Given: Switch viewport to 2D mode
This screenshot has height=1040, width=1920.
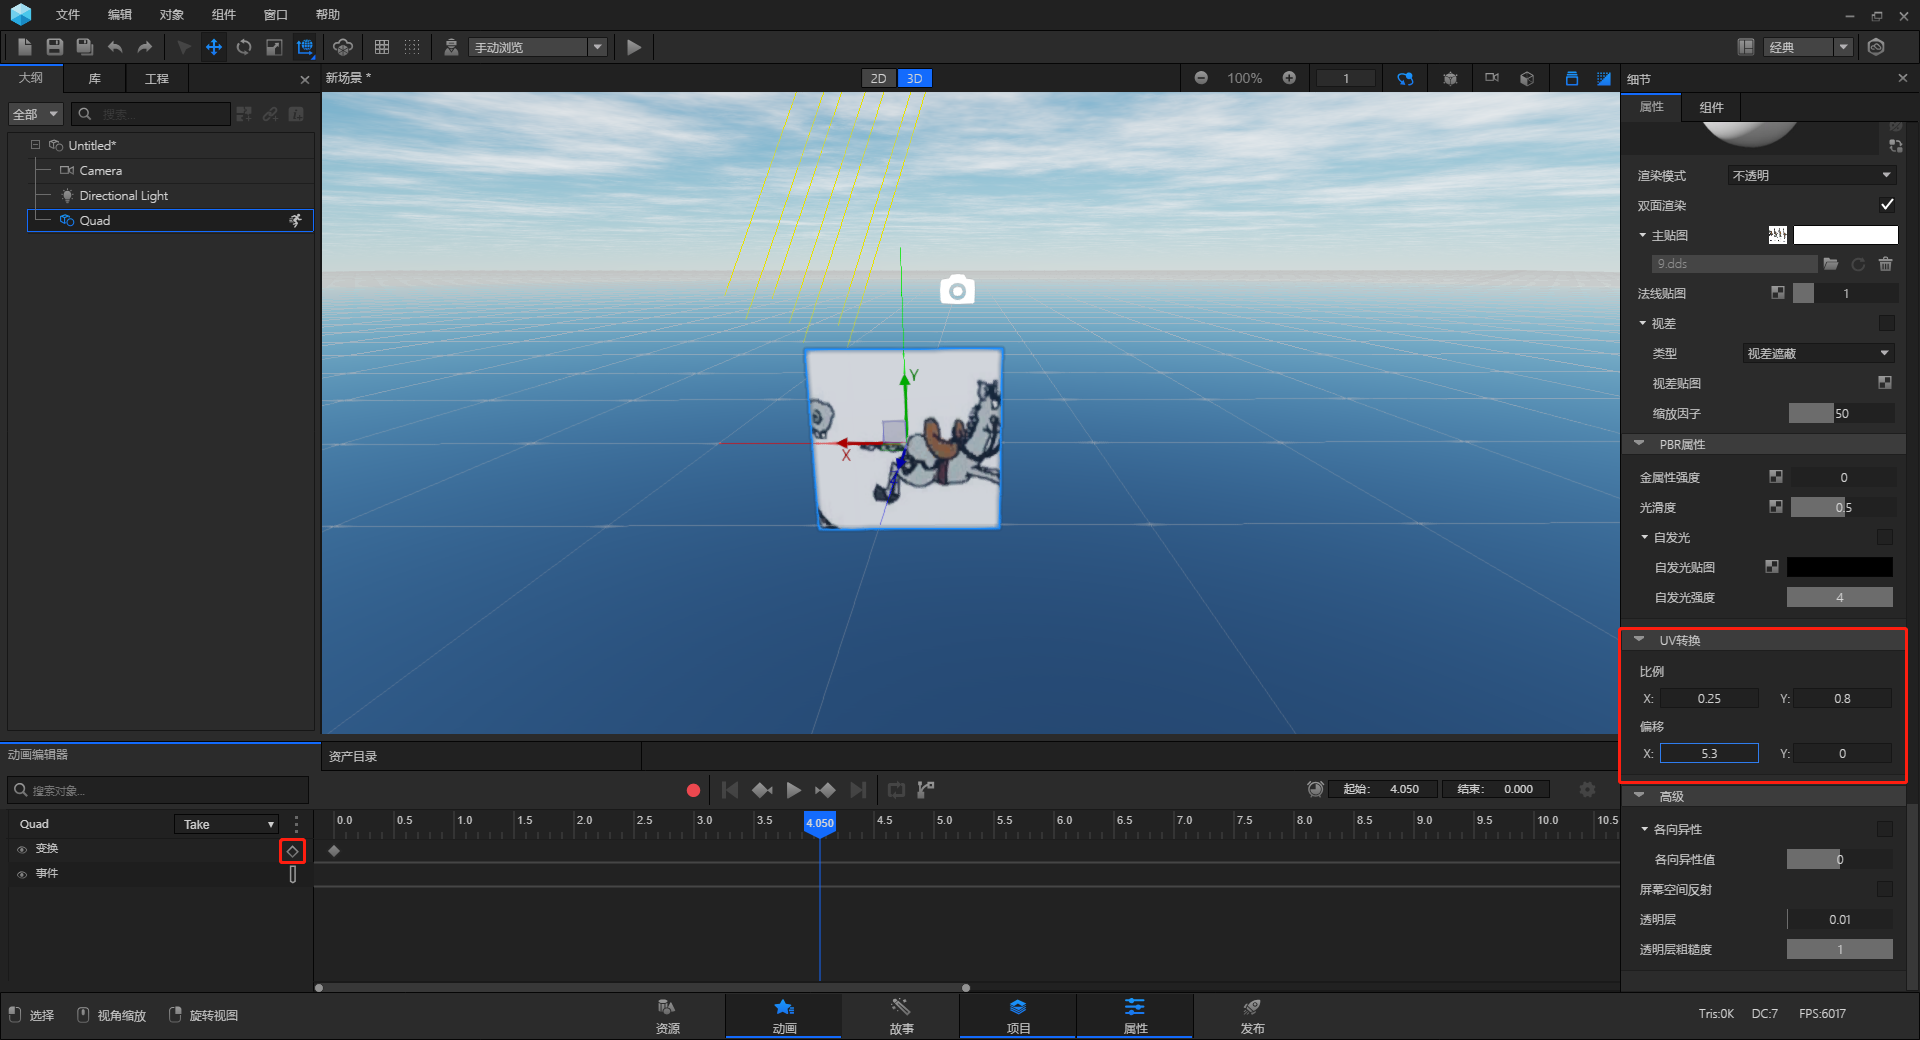Looking at the screenshot, I should pos(878,78).
